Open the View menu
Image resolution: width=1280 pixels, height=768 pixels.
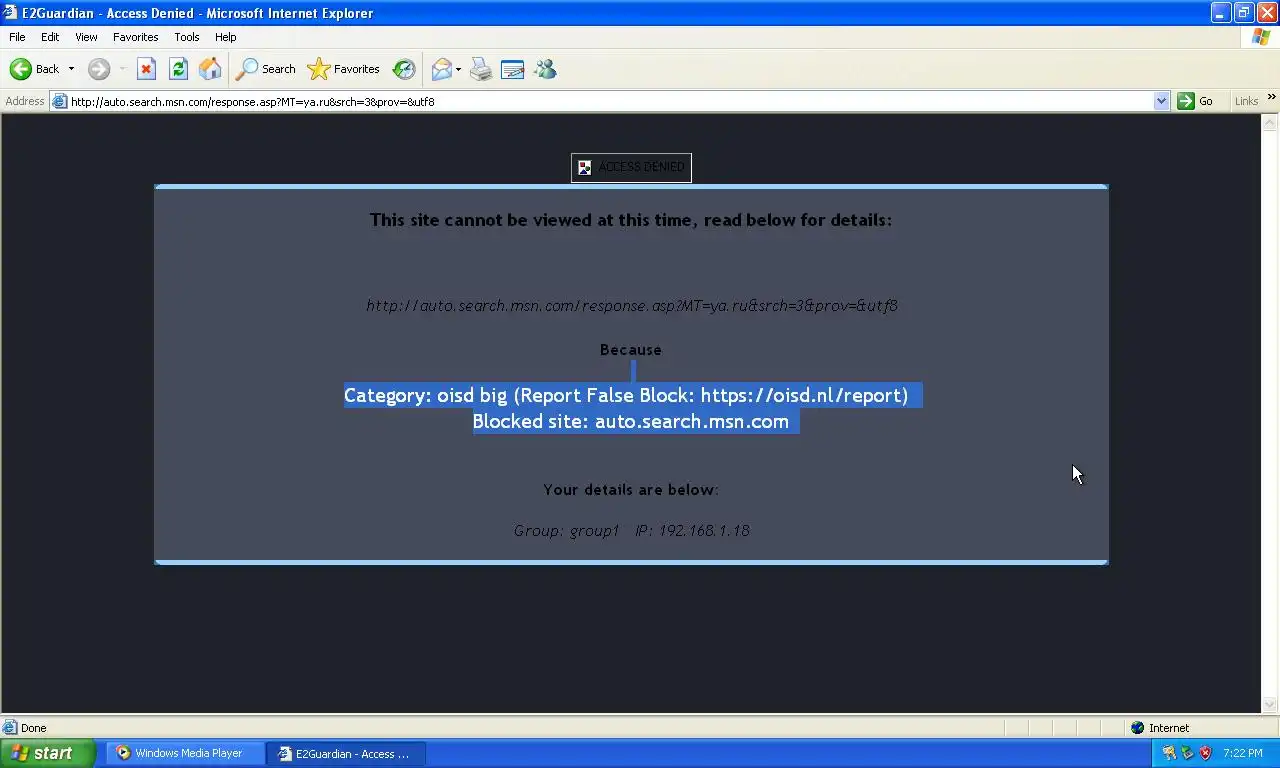tap(86, 37)
